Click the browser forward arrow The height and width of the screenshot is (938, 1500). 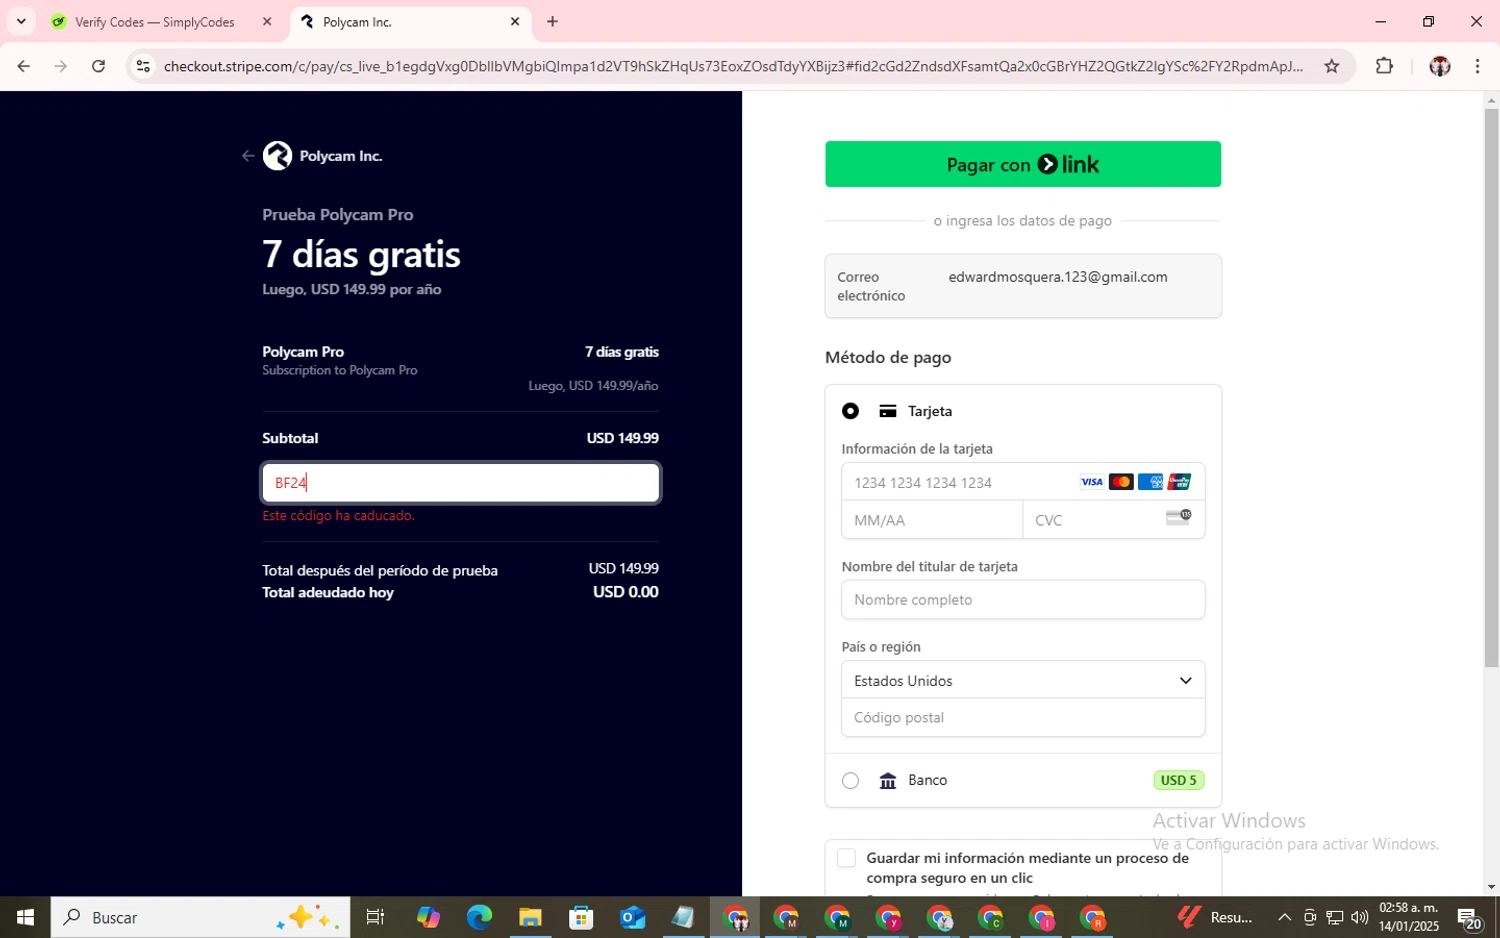pyautogui.click(x=61, y=66)
